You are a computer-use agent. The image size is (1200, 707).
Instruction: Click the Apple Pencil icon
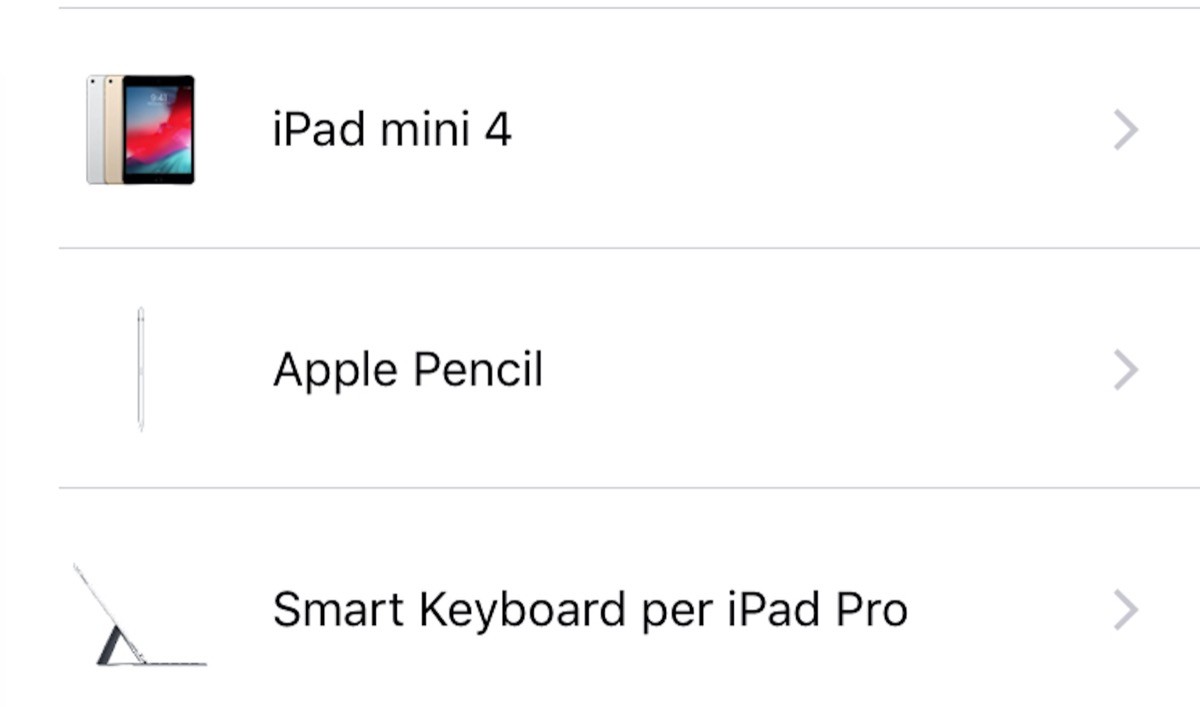pyautogui.click(x=141, y=369)
